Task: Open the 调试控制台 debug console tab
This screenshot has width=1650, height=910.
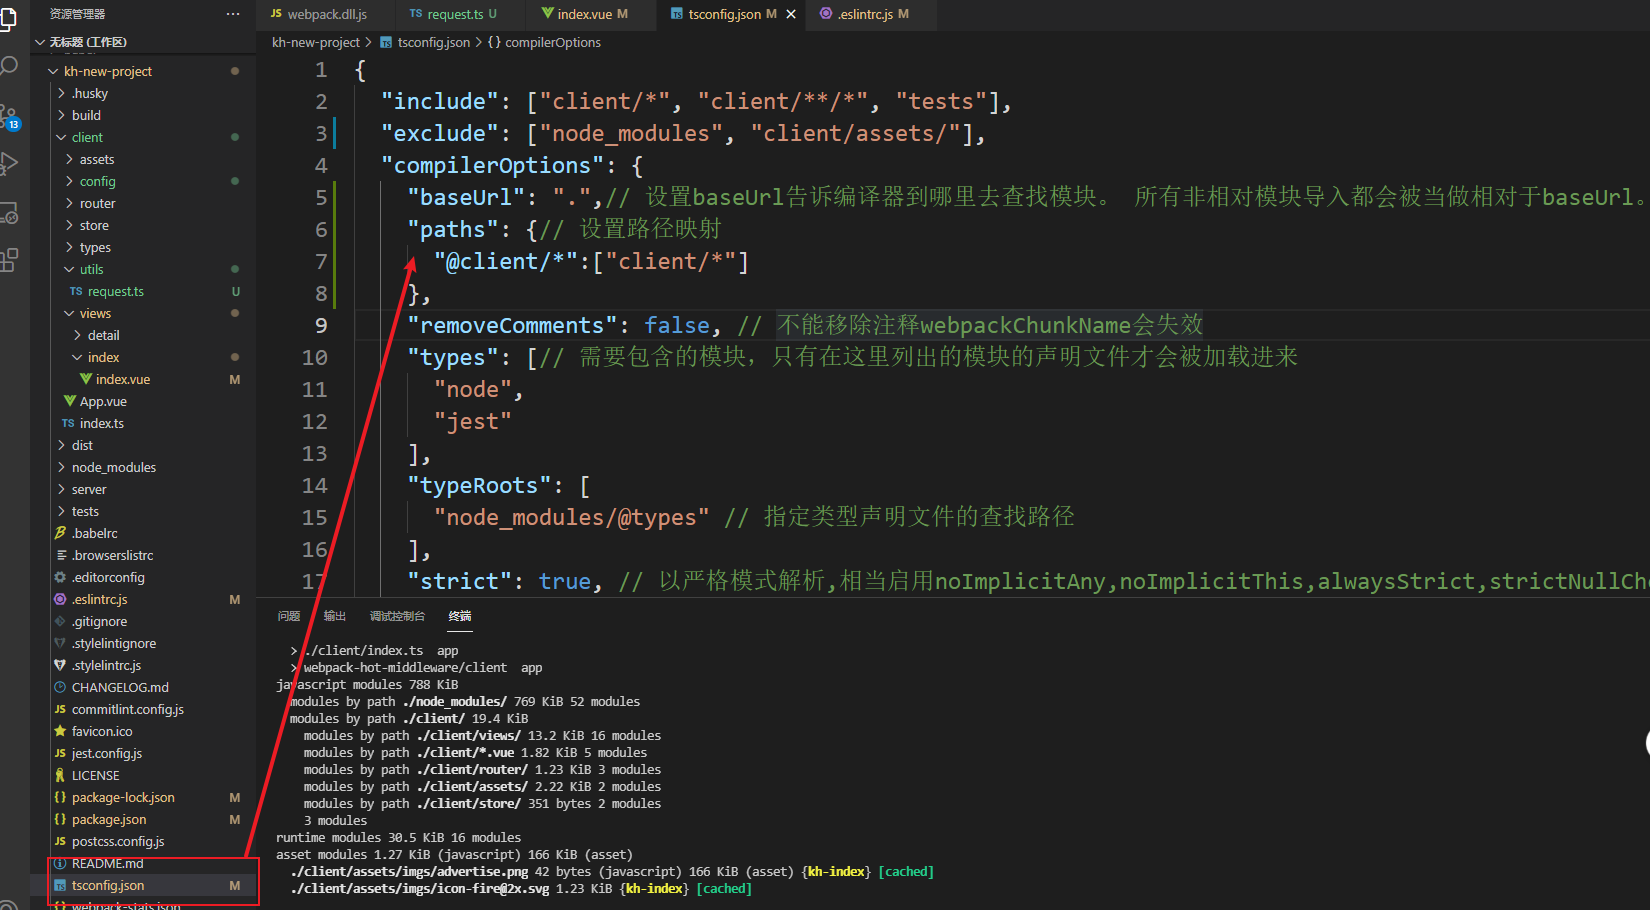Action: tap(397, 616)
